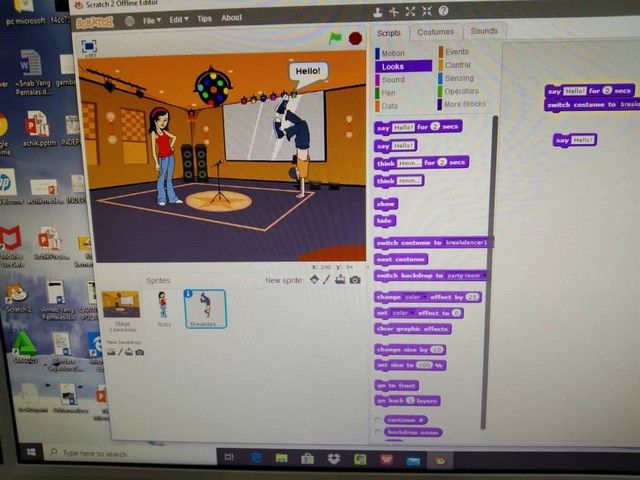Check the 'backdrop name' reporter checkbox

pos(378,432)
